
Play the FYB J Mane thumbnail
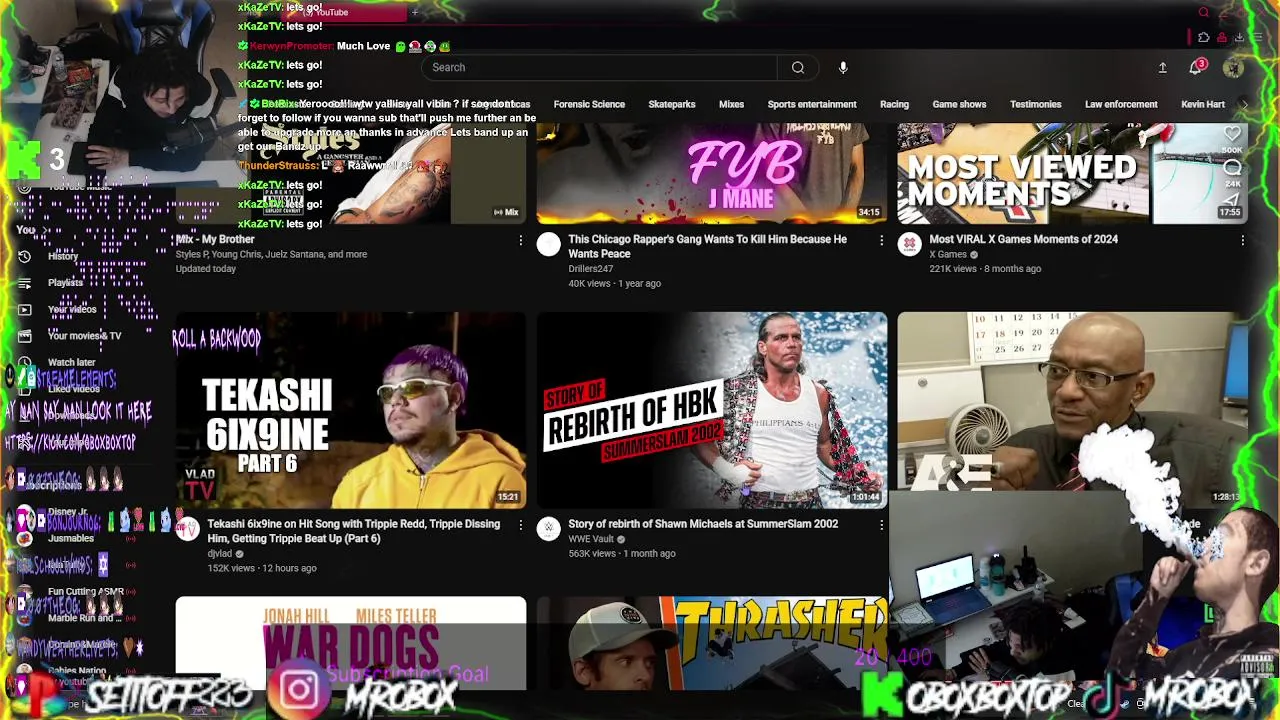point(711,173)
